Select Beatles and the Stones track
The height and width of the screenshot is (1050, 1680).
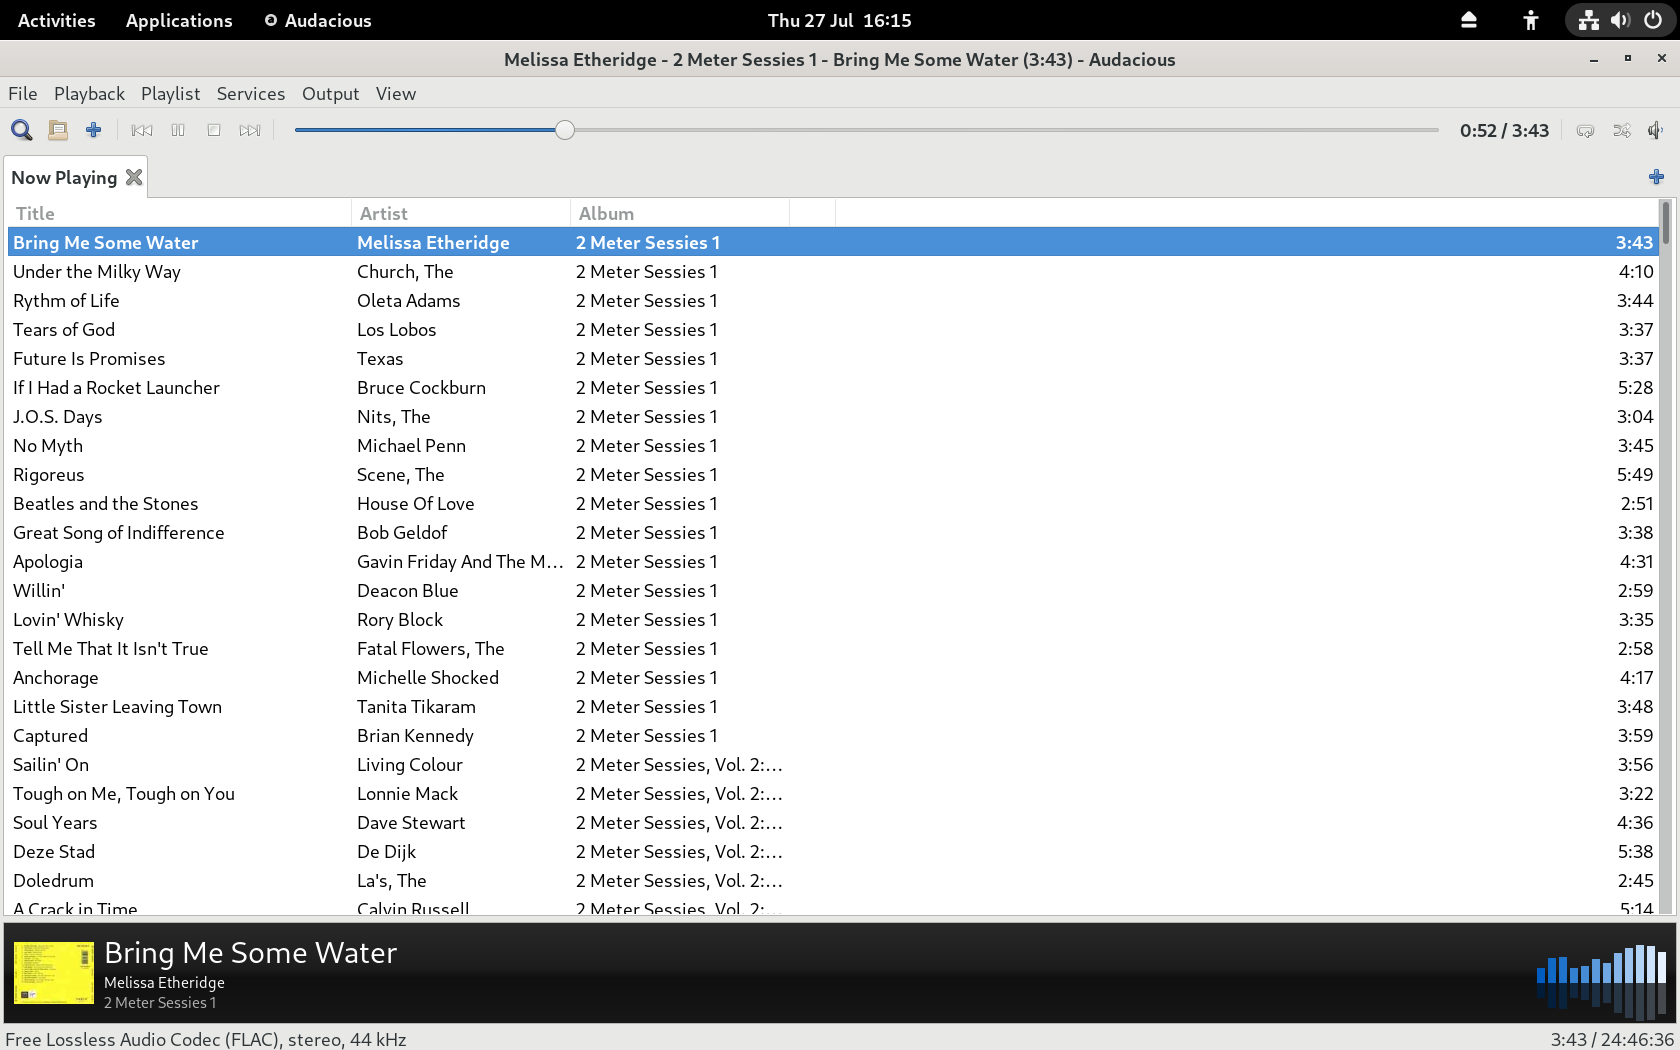(x=833, y=503)
